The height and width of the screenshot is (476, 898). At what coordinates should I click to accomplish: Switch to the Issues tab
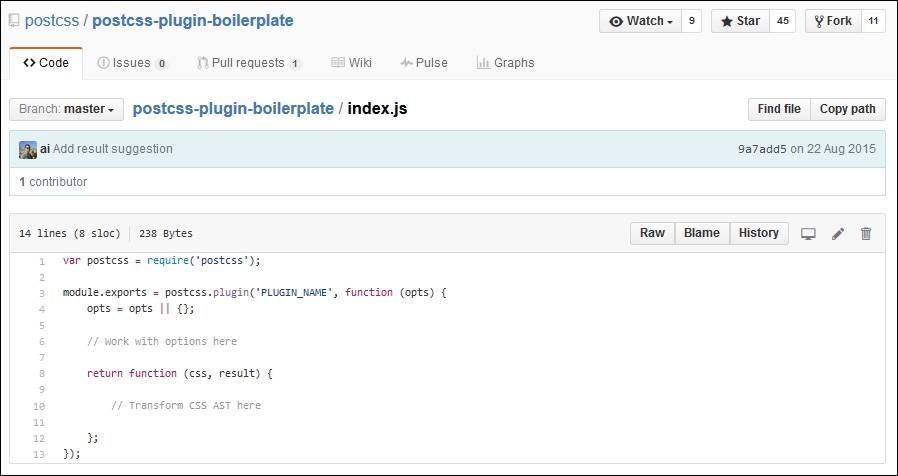point(132,63)
